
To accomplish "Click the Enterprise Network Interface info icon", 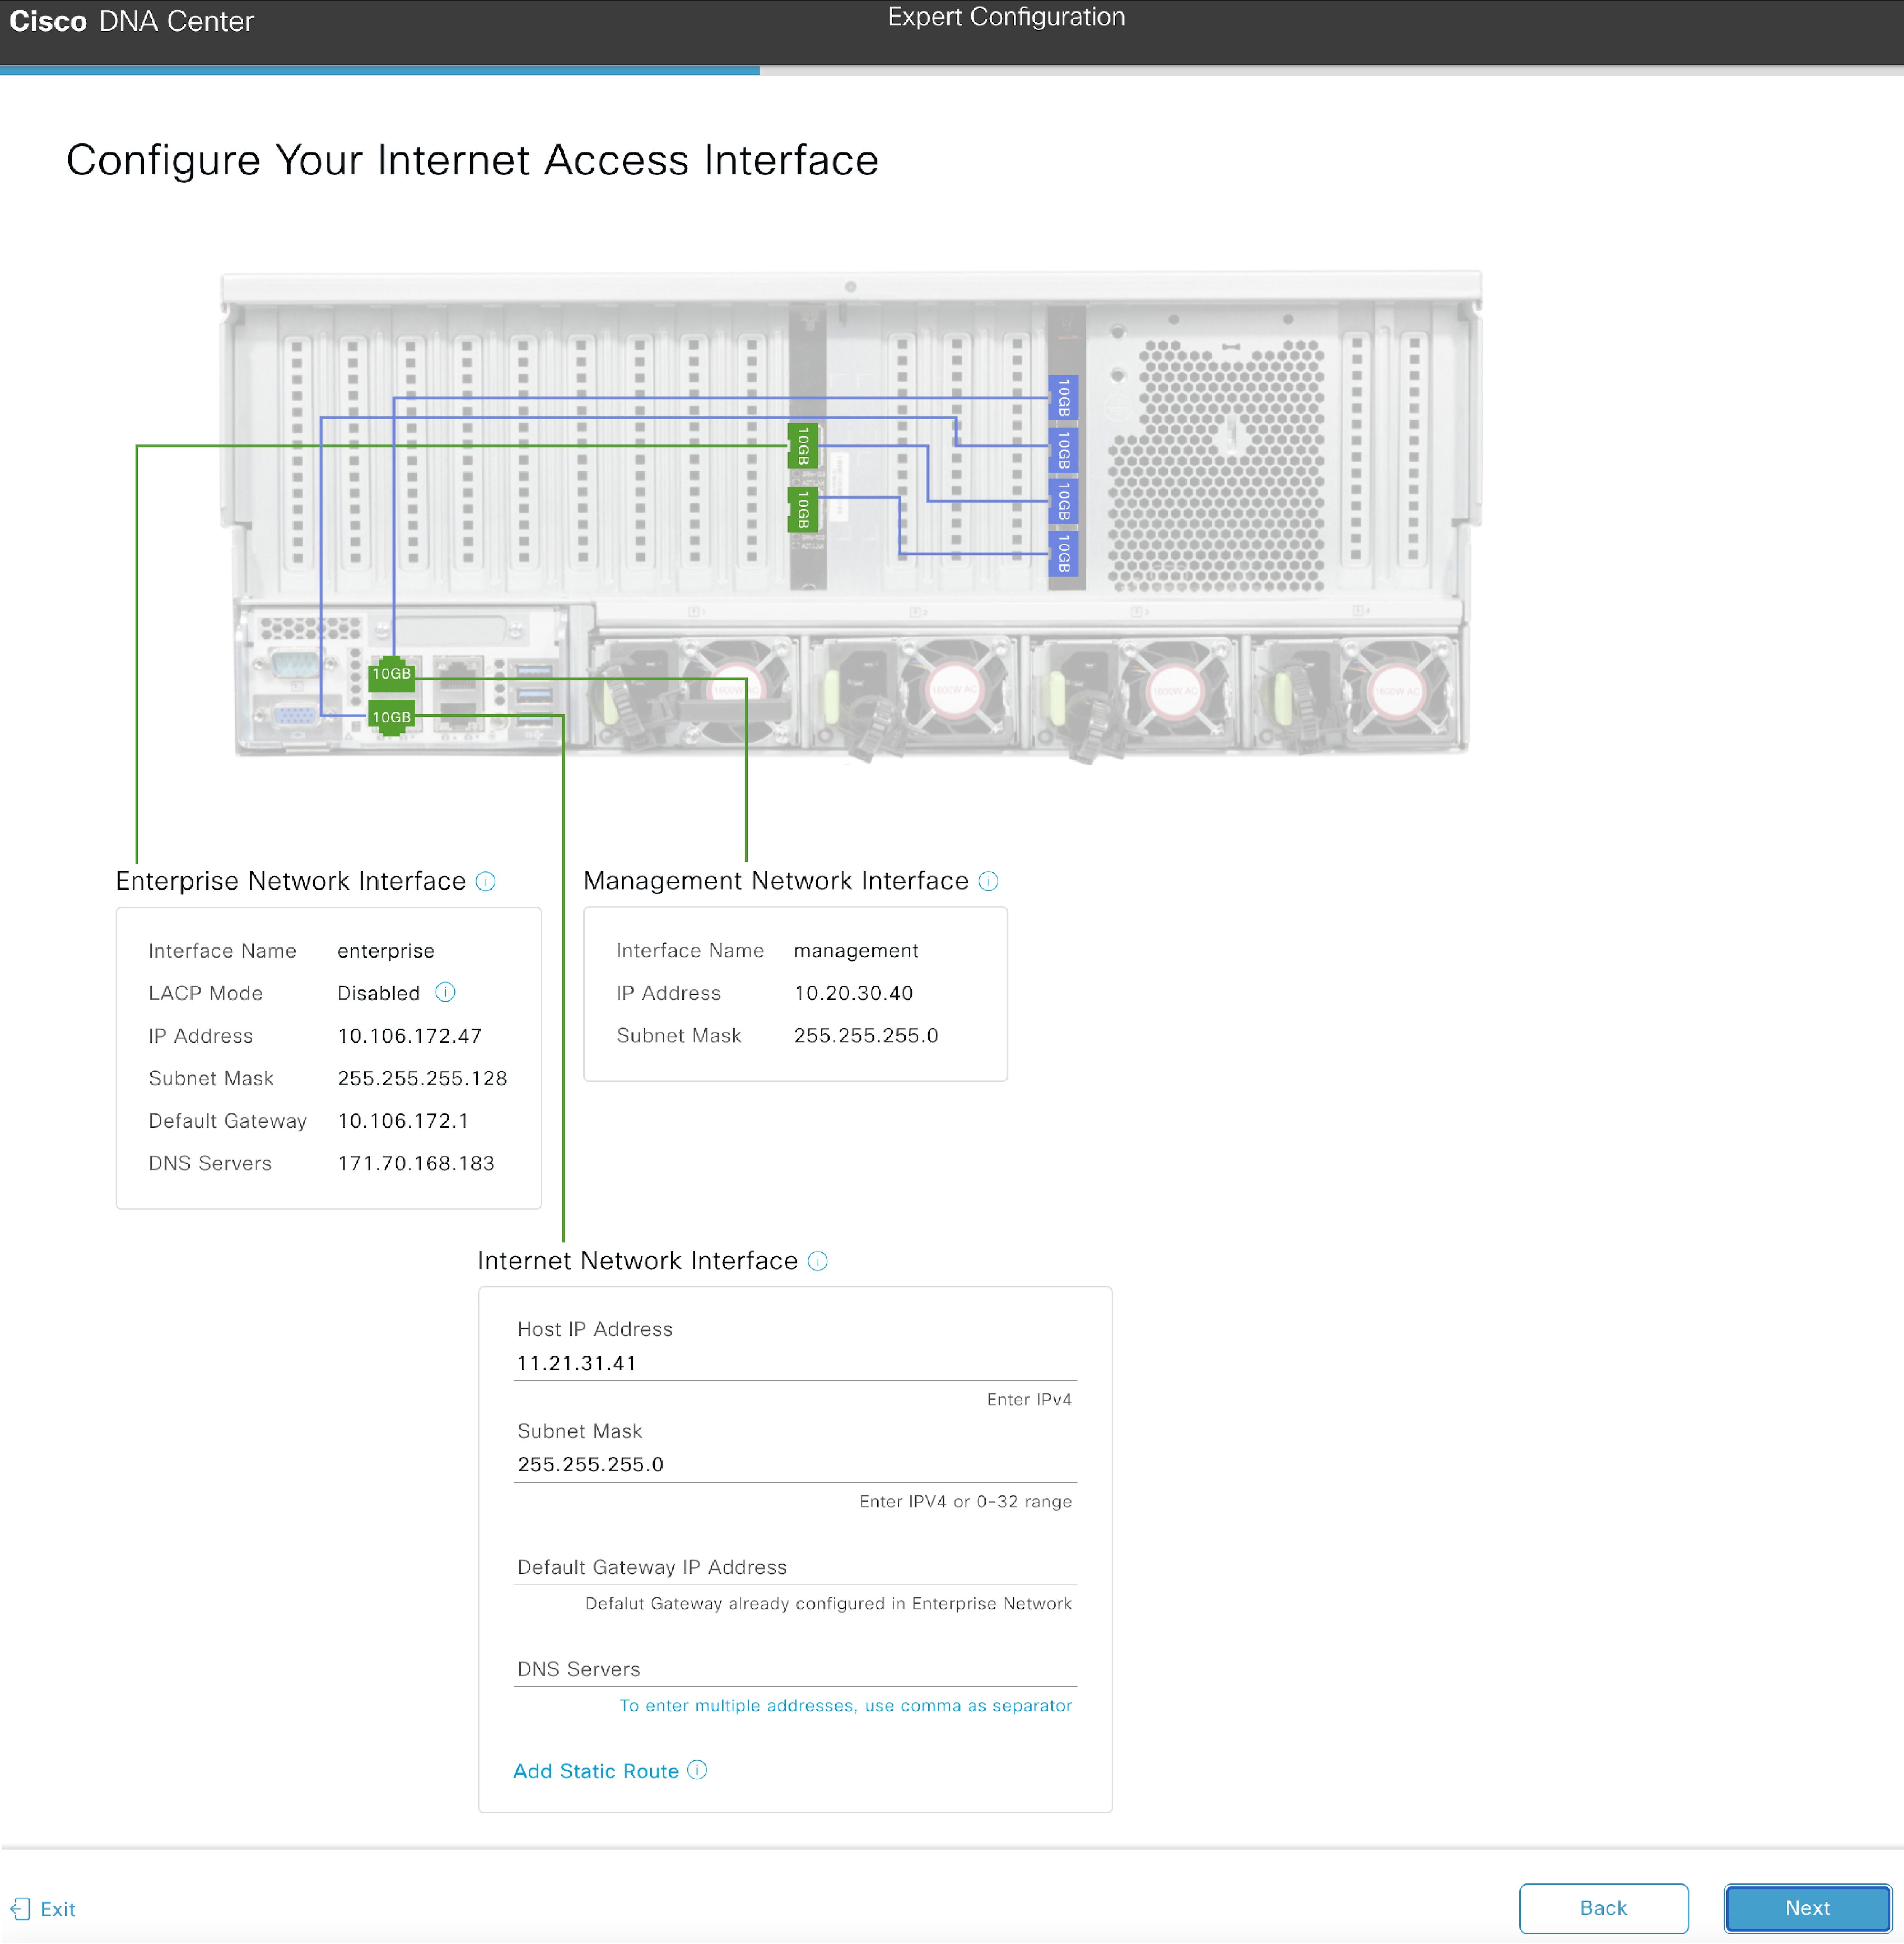I will [x=485, y=881].
